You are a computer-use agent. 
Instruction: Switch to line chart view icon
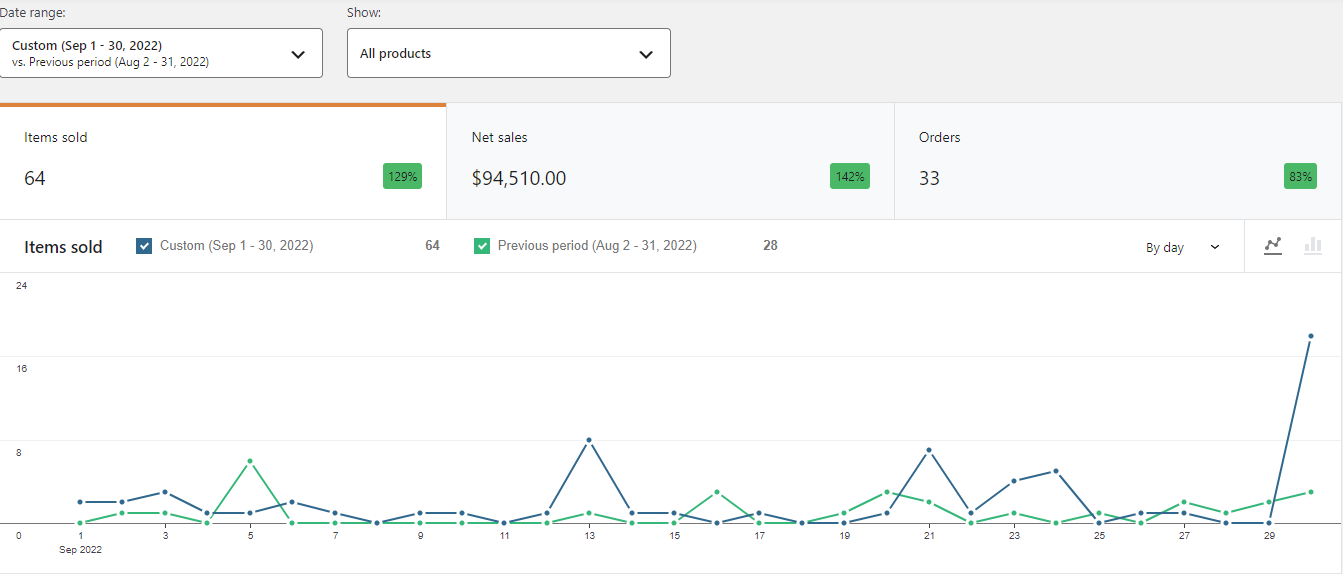(1273, 246)
